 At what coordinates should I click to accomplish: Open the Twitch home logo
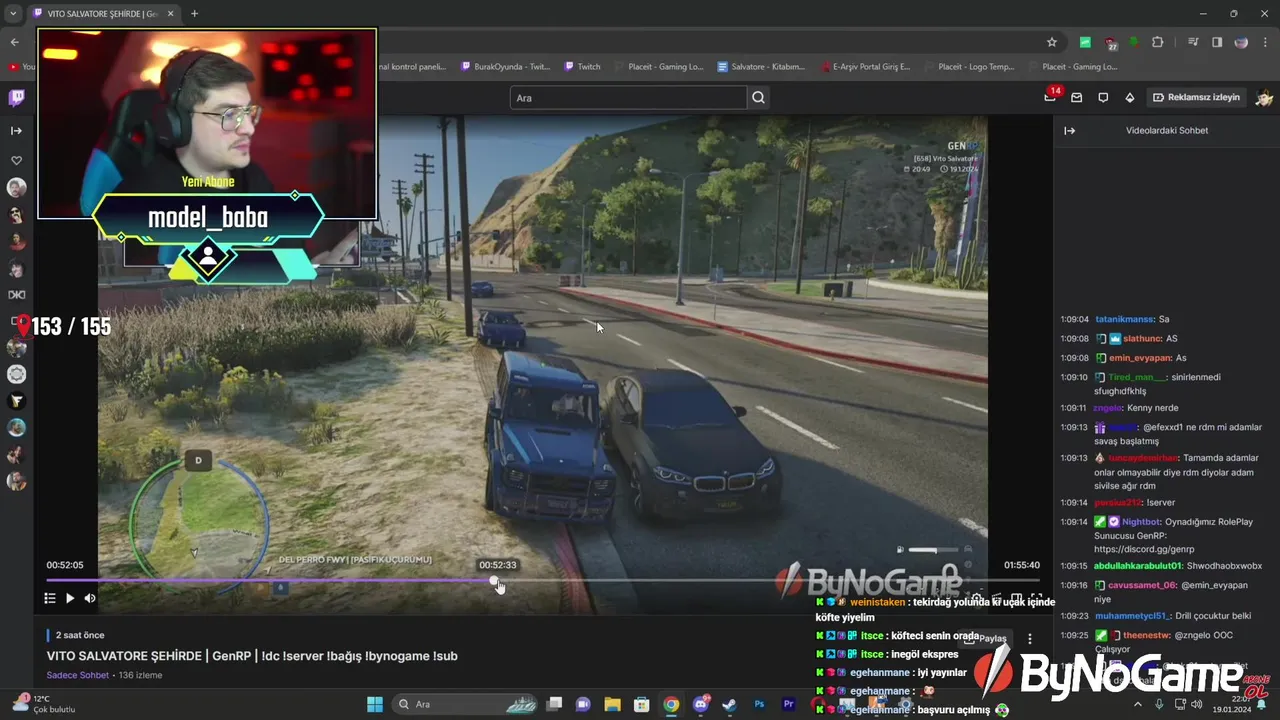click(x=16, y=97)
